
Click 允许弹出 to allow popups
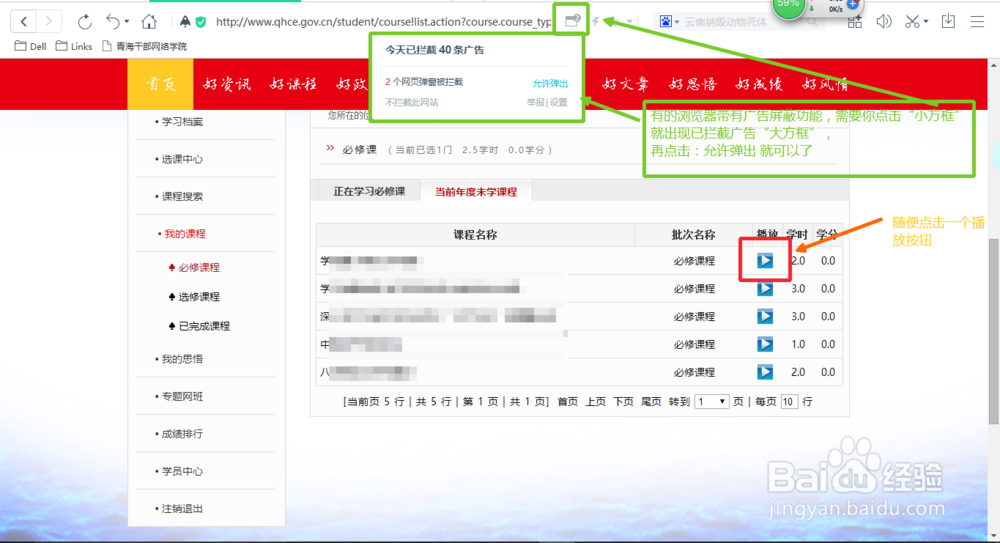pyautogui.click(x=550, y=83)
